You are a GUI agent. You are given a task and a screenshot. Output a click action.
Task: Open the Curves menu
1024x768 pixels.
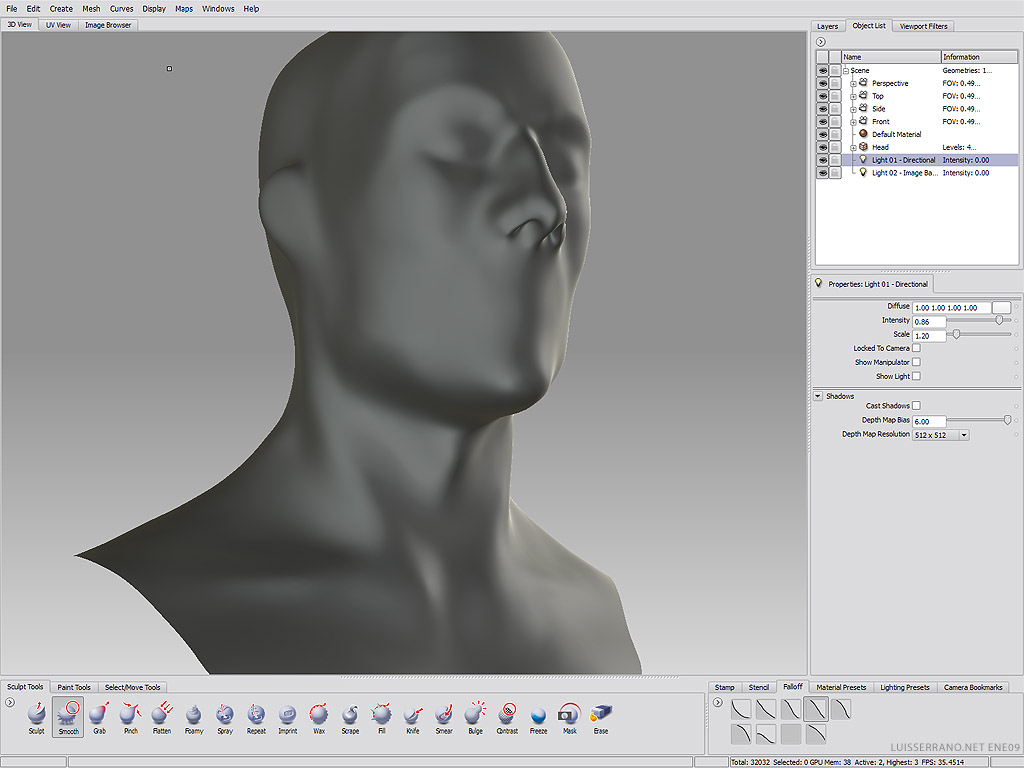coord(121,8)
